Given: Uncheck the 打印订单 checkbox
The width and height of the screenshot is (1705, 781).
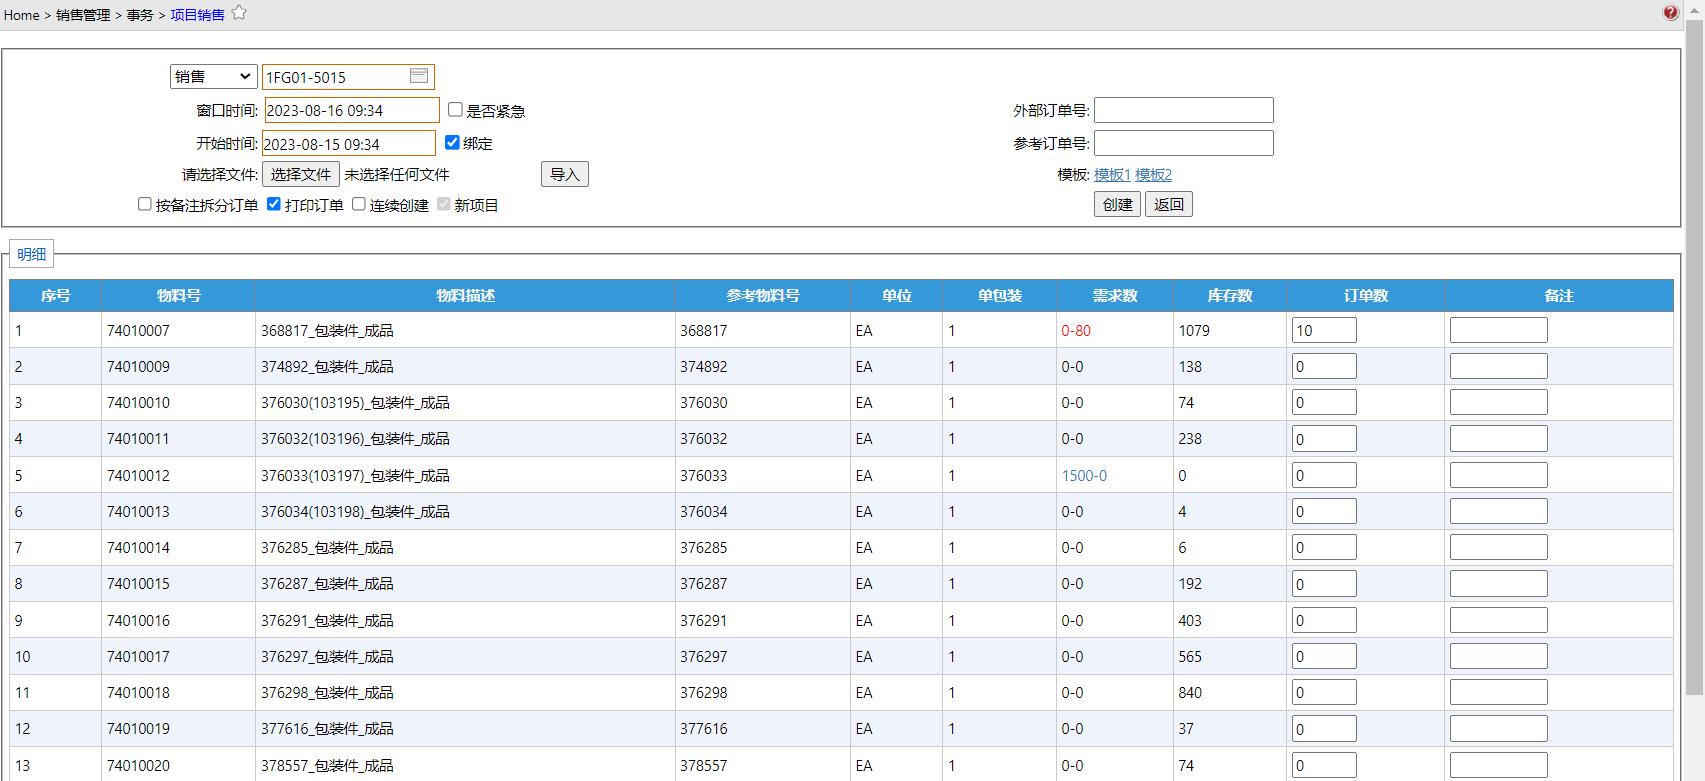Looking at the screenshot, I should click(x=273, y=204).
